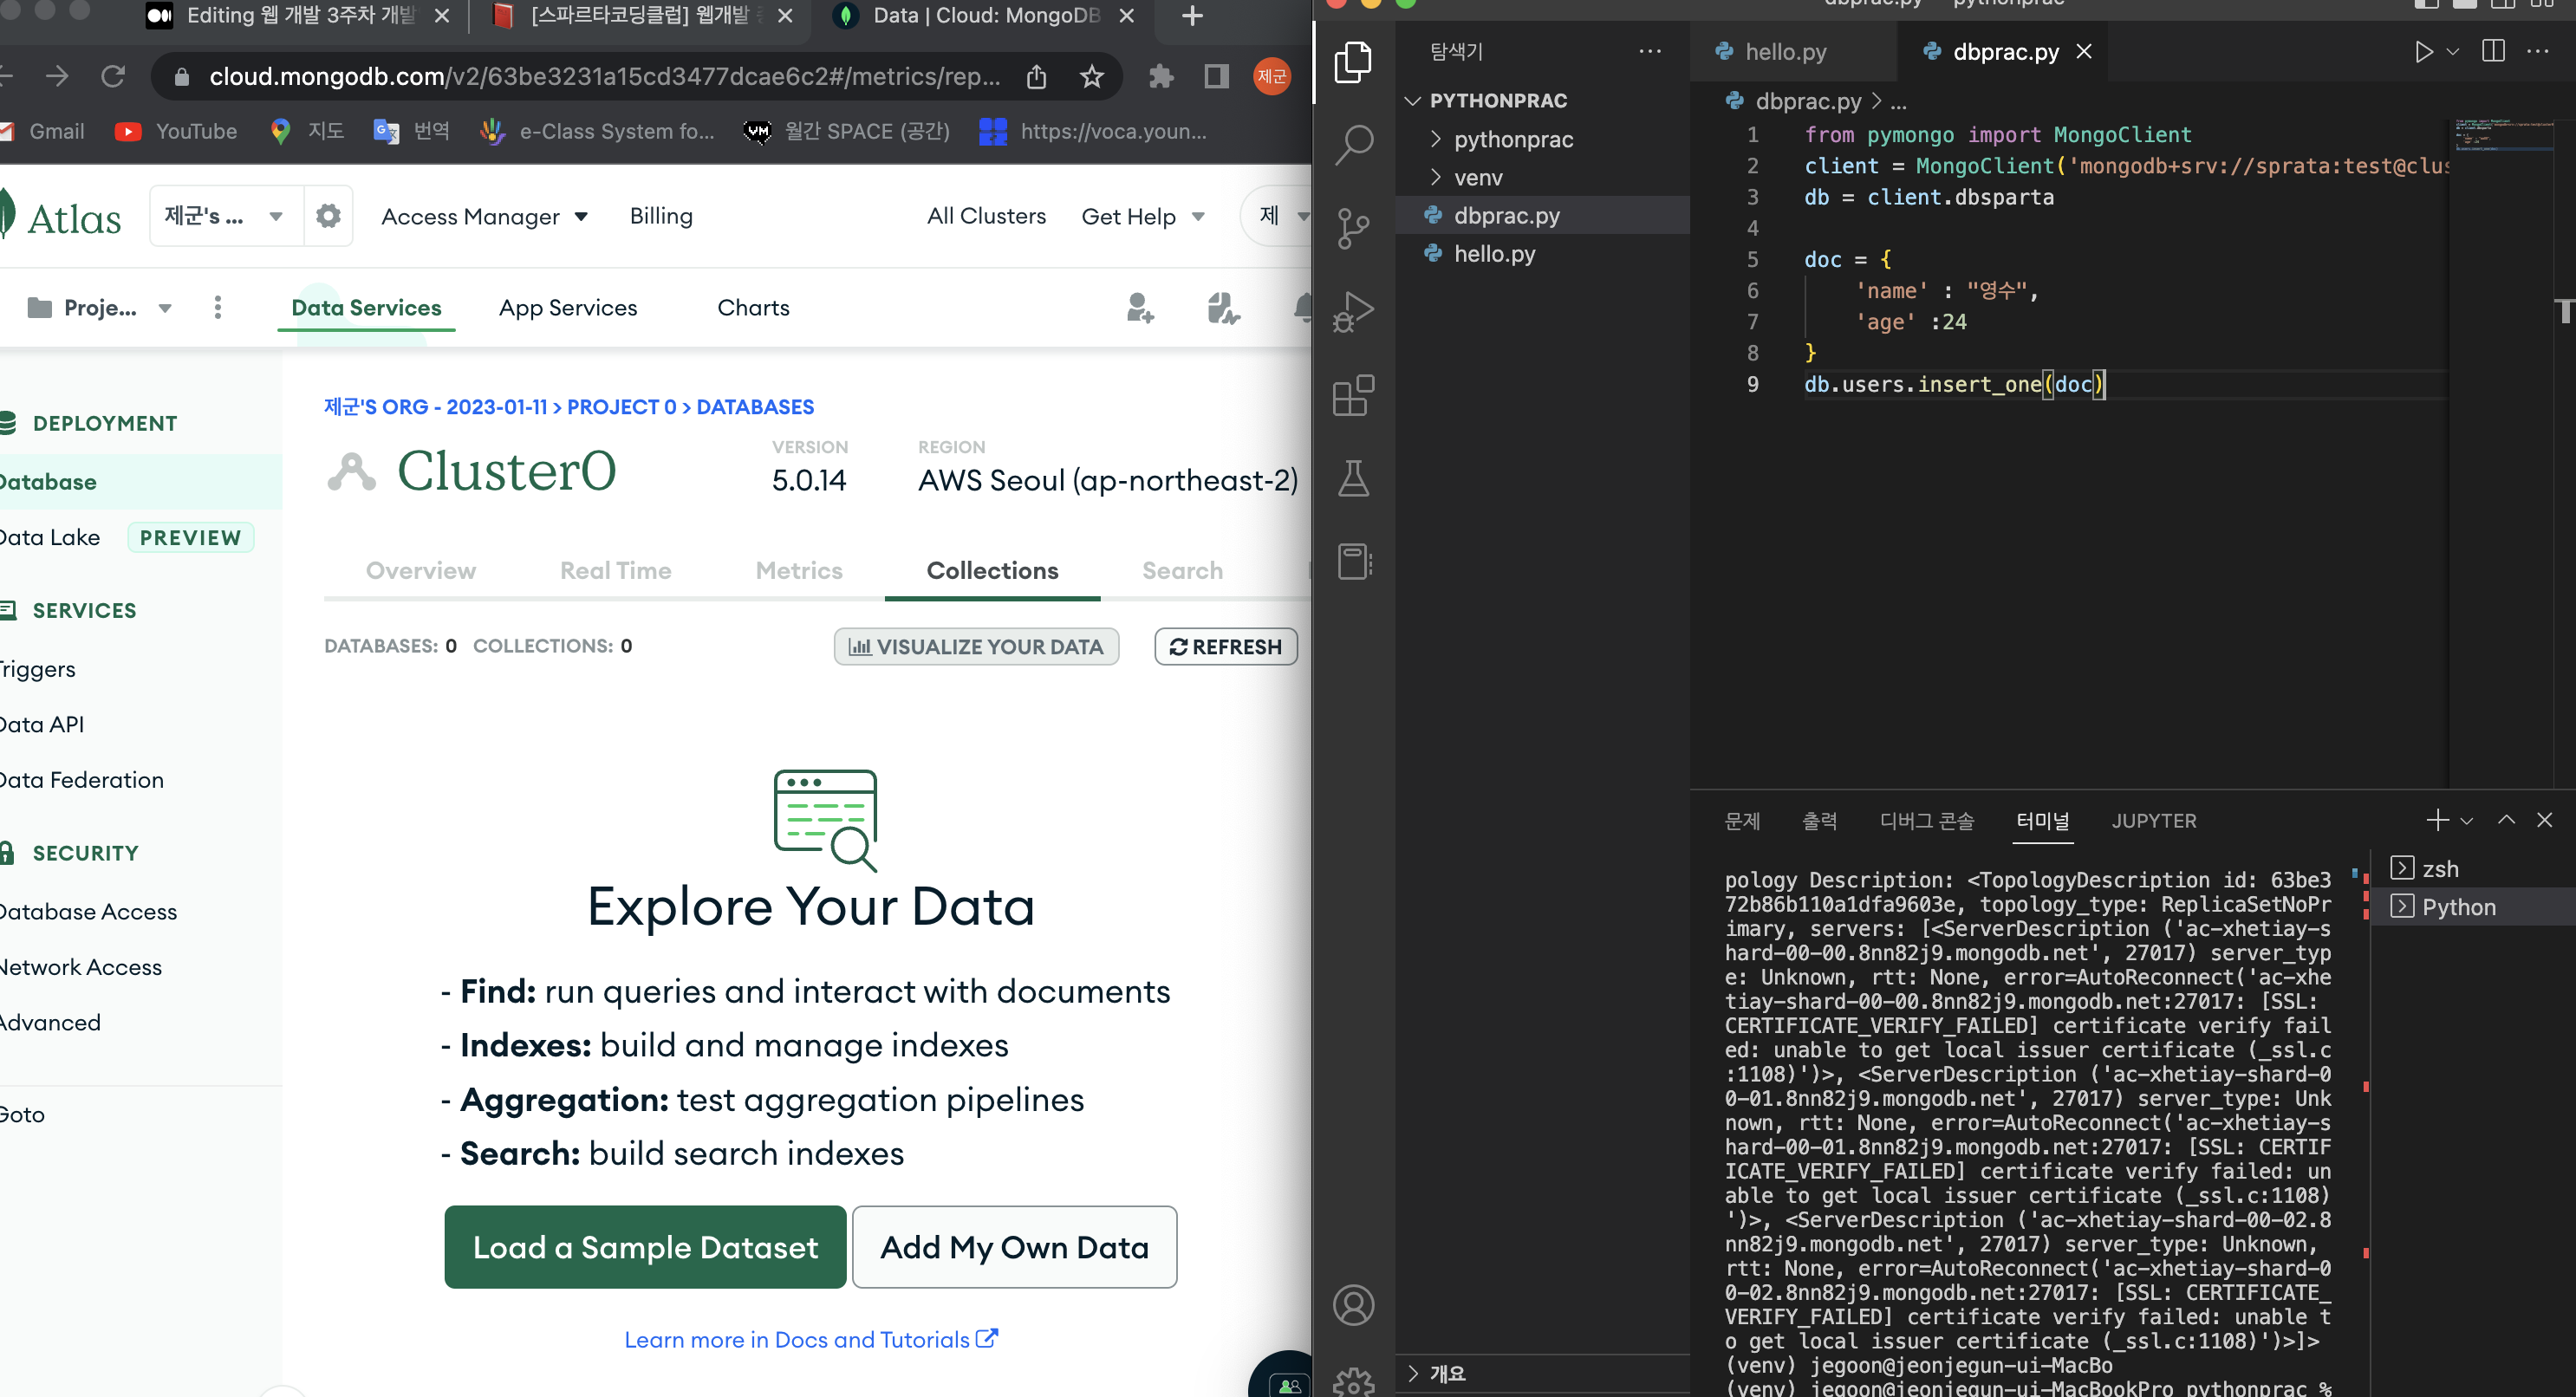Open a new Chrome tab
2576x1397 pixels.
[x=1192, y=16]
